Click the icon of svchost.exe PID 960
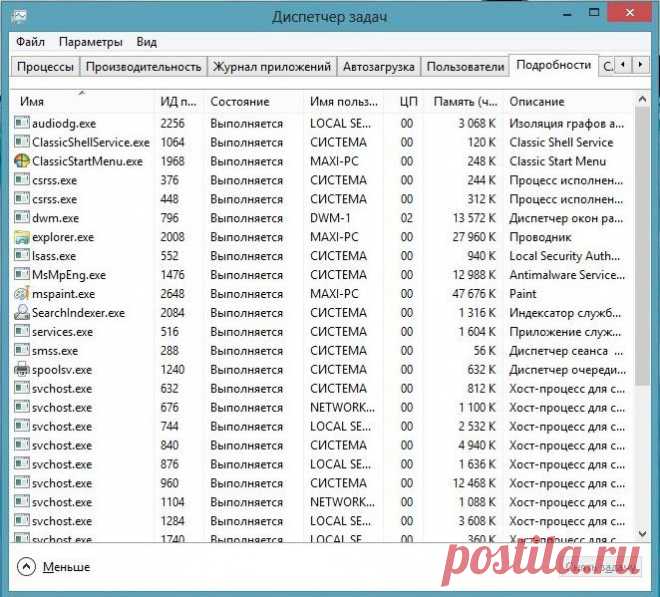 [x=21, y=483]
